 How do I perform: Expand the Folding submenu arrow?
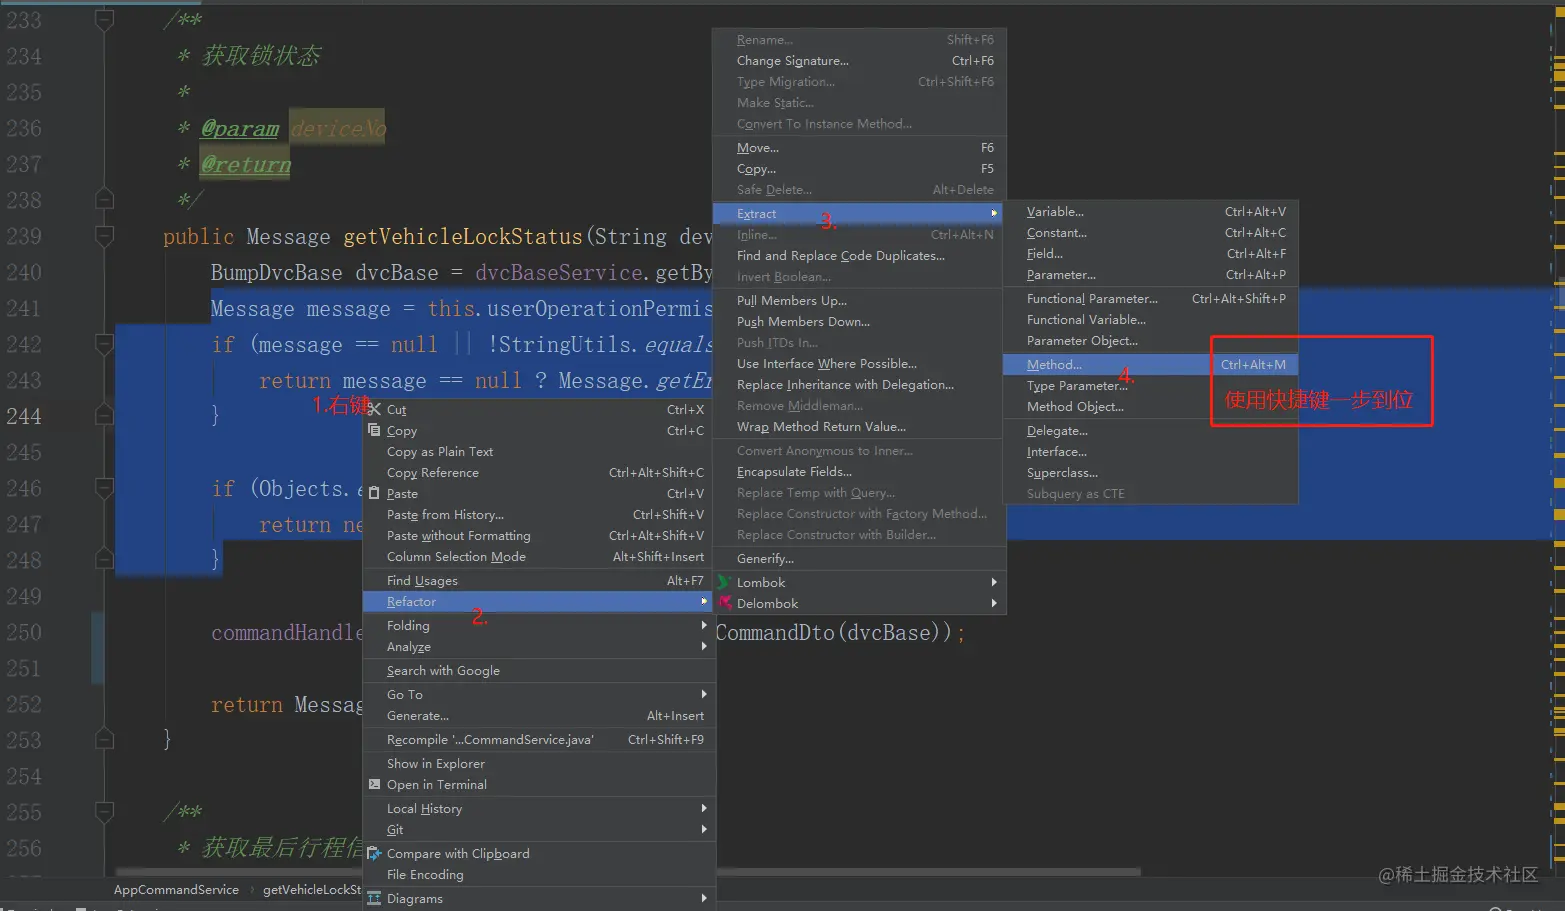click(x=704, y=625)
